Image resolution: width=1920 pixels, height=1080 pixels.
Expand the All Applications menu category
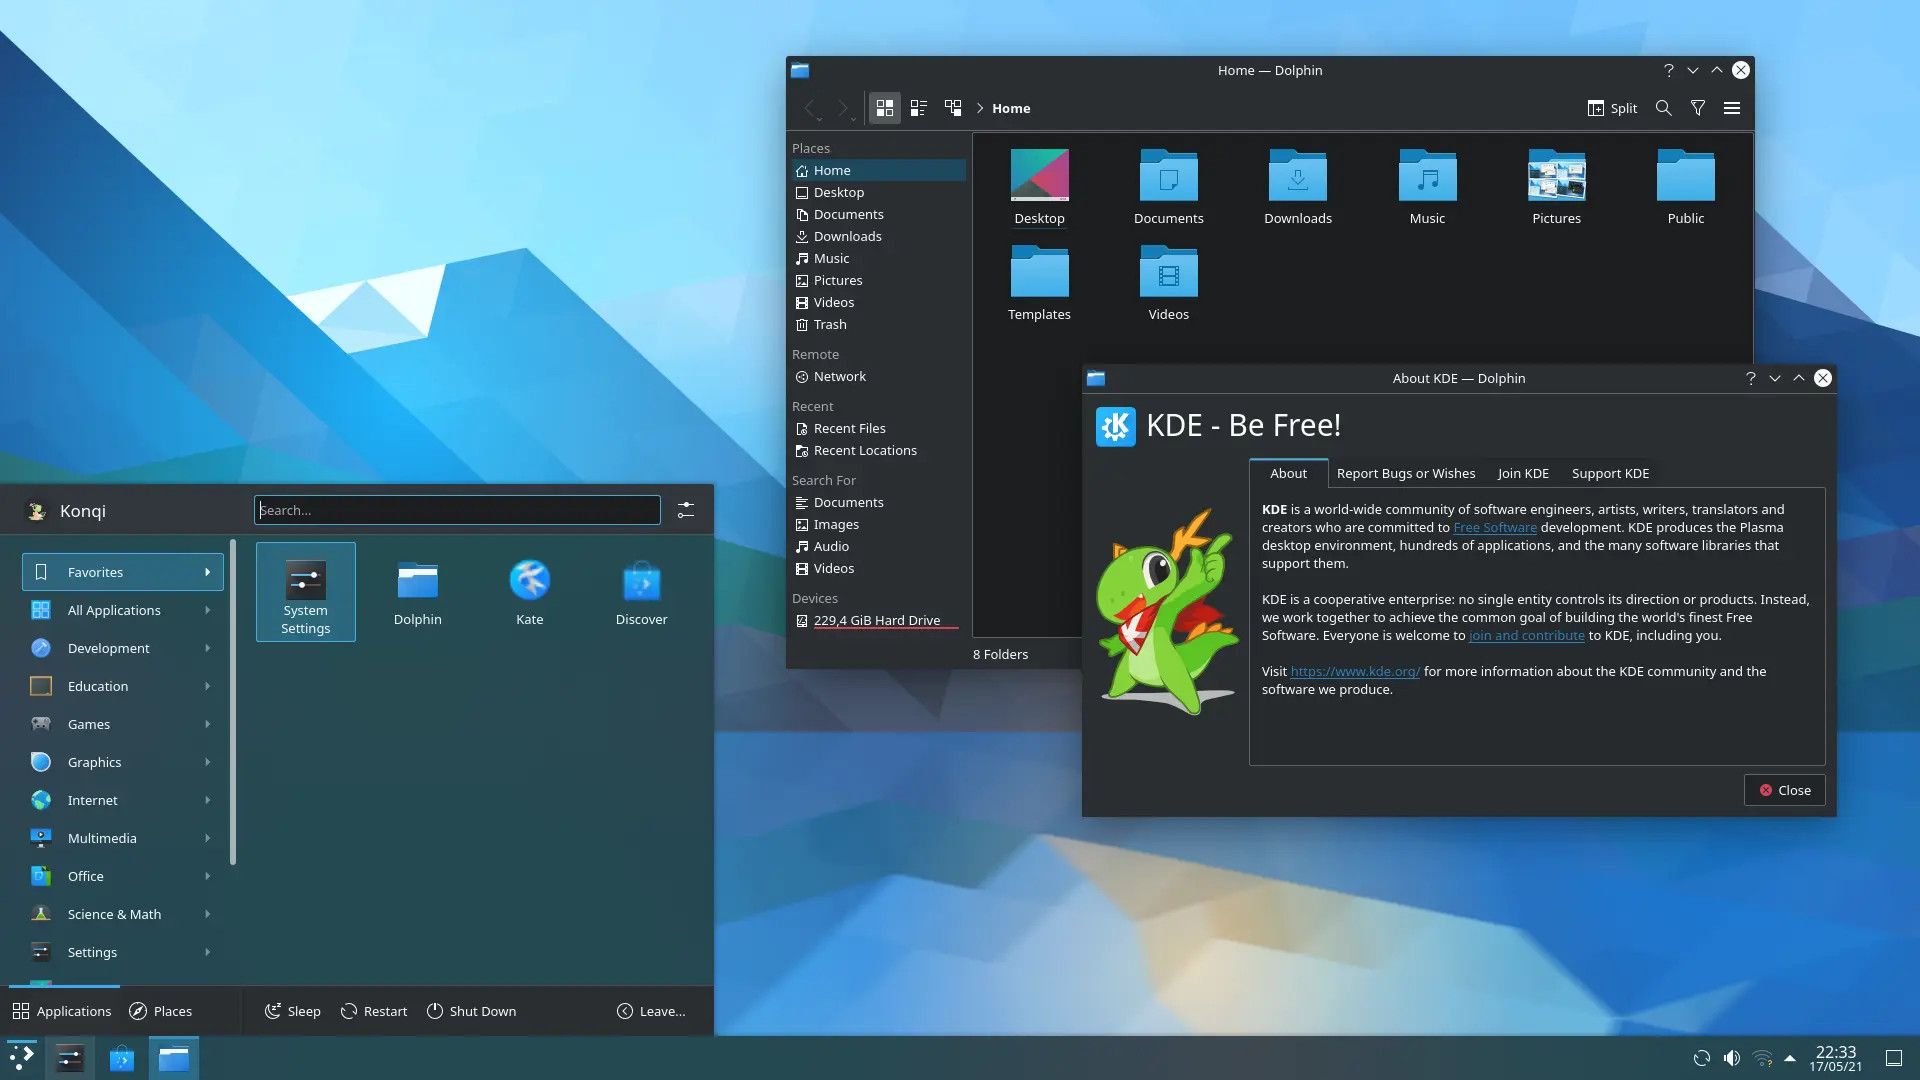click(113, 611)
